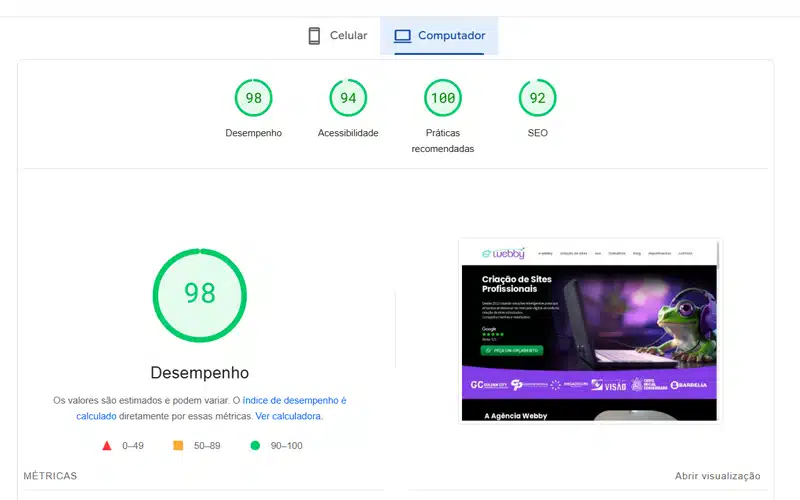Click the '0–49' legend range text

pos(133,445)
